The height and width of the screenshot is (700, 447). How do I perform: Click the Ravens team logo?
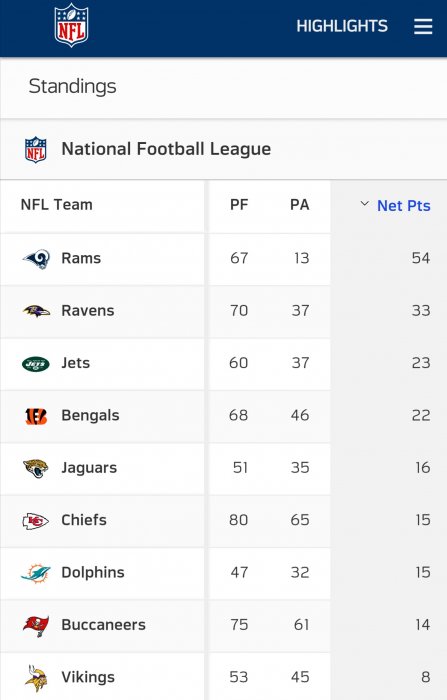(x=36, y=311)
